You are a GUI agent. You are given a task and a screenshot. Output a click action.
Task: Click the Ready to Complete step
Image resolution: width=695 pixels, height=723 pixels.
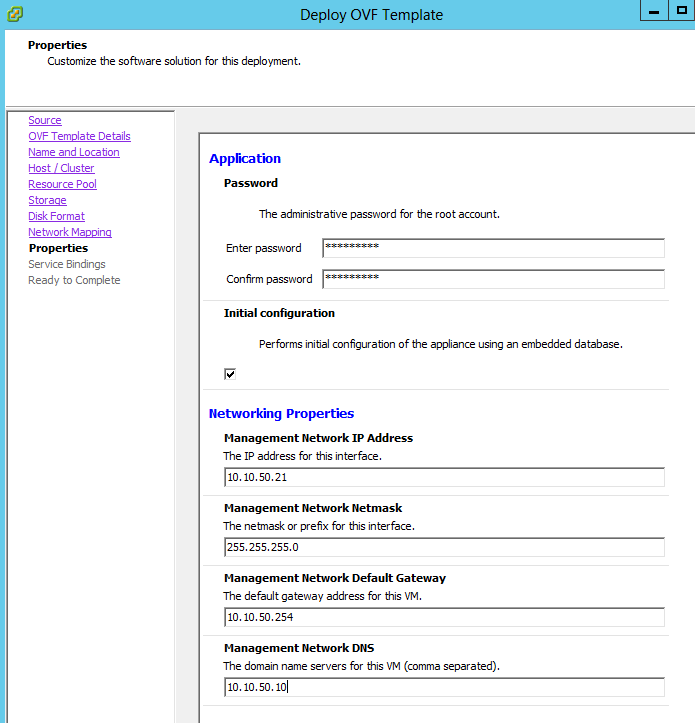[x=74, y=280]
